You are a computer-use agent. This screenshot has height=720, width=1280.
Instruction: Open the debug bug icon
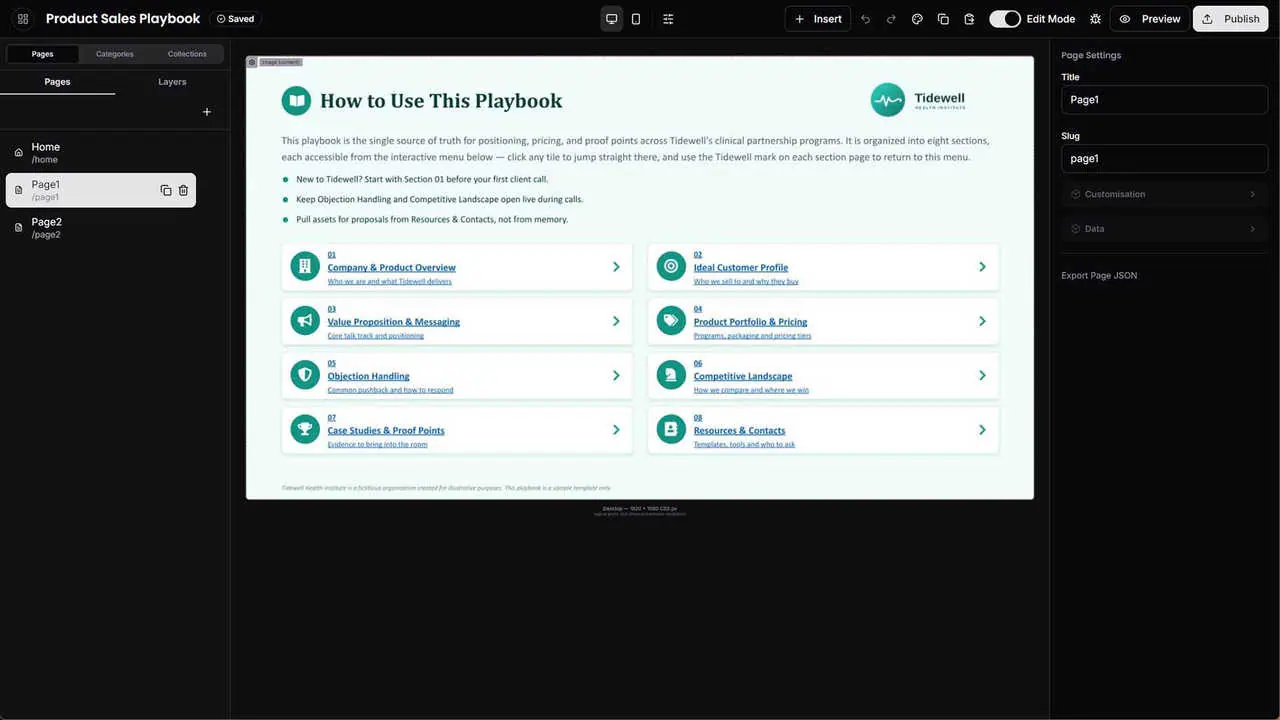(1095, 19)
